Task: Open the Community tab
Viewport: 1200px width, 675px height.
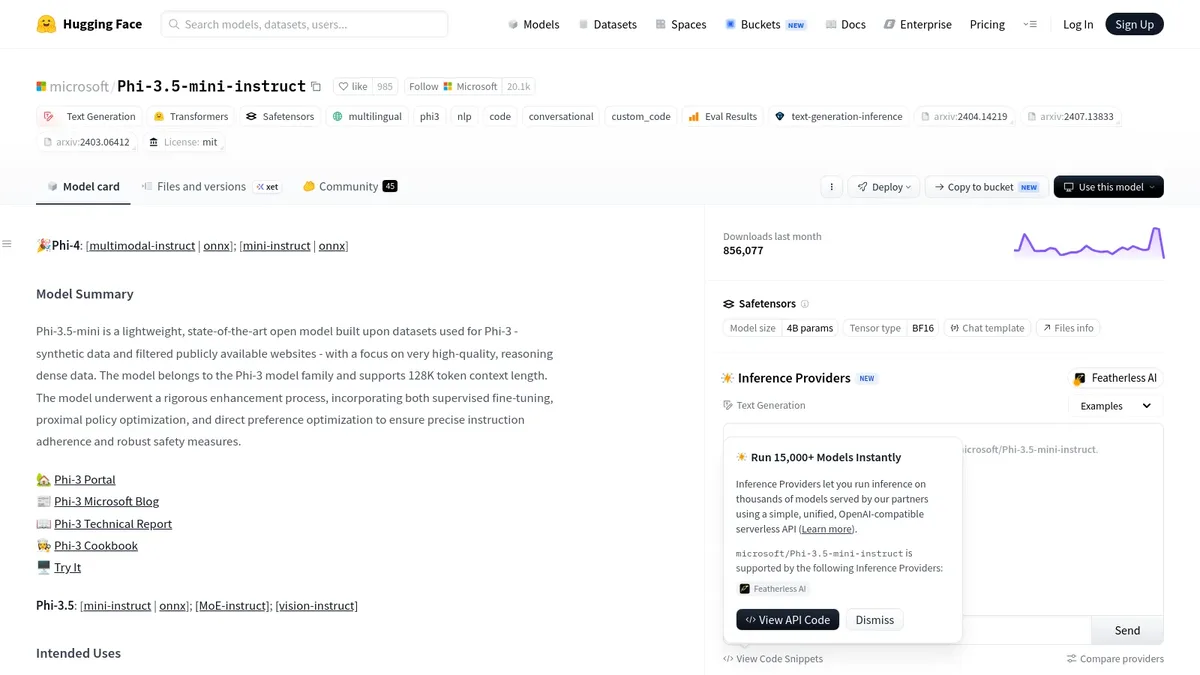Action: pos(350,187)
